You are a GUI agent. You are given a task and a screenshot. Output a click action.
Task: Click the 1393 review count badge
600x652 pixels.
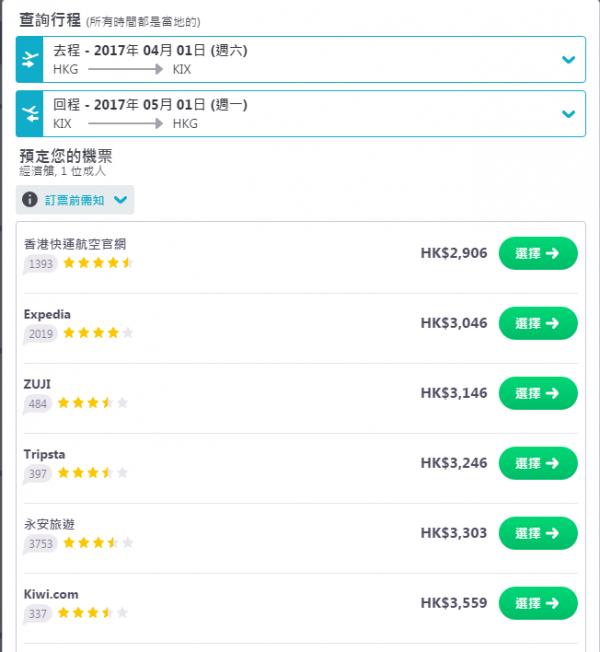coord(41,264)
